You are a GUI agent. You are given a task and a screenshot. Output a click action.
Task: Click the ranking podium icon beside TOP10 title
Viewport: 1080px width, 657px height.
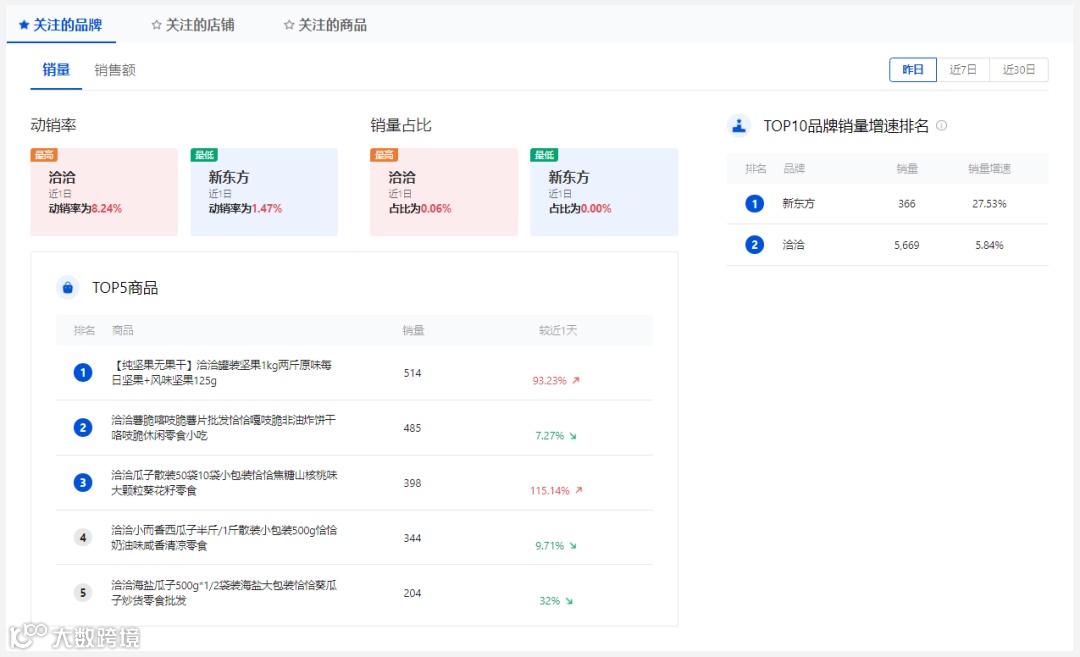click(739, 125)
